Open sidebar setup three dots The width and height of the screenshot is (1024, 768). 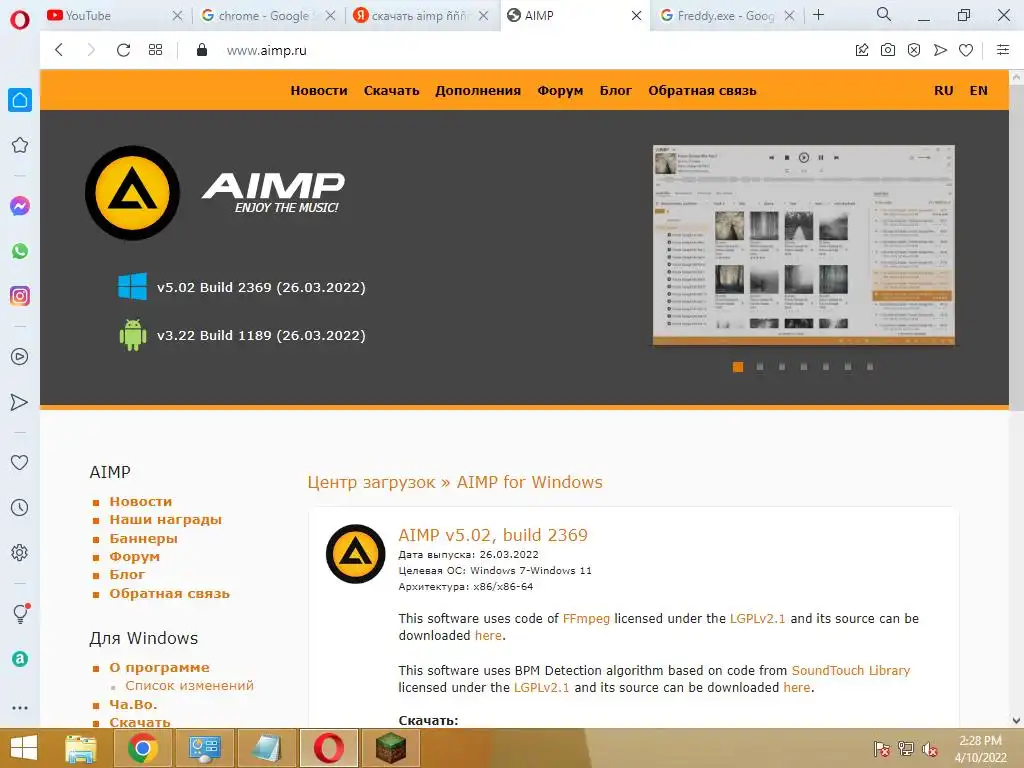pos(20,708)
